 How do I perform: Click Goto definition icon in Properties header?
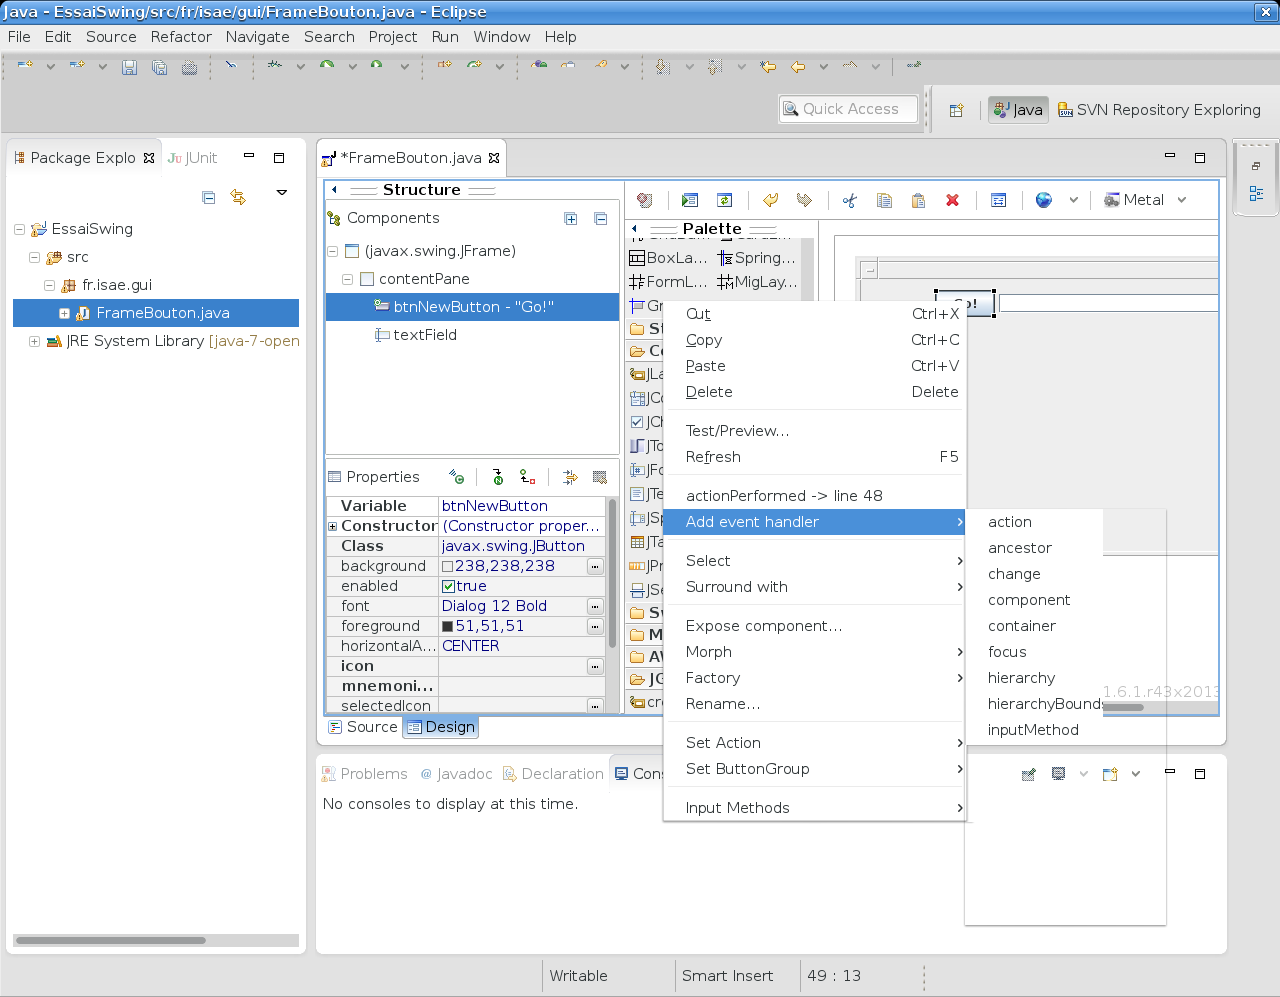(498, 477)
